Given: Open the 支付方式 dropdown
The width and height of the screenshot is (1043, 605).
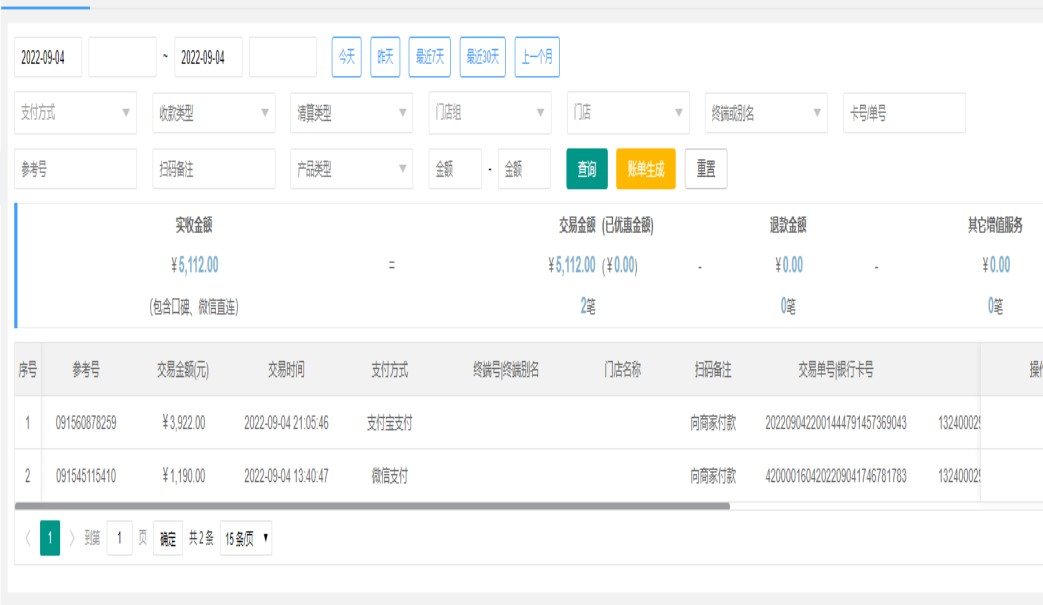Looking at the screenshot, I should coord(75,113).
